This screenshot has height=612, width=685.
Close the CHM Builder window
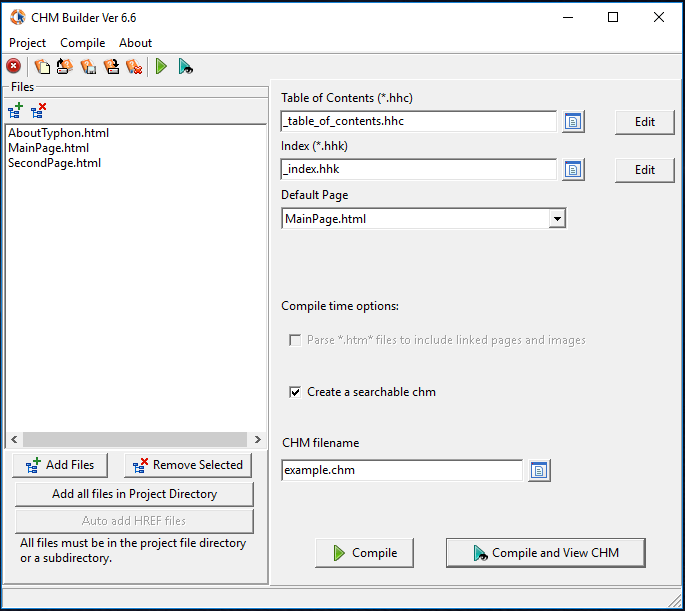[659, 17]
